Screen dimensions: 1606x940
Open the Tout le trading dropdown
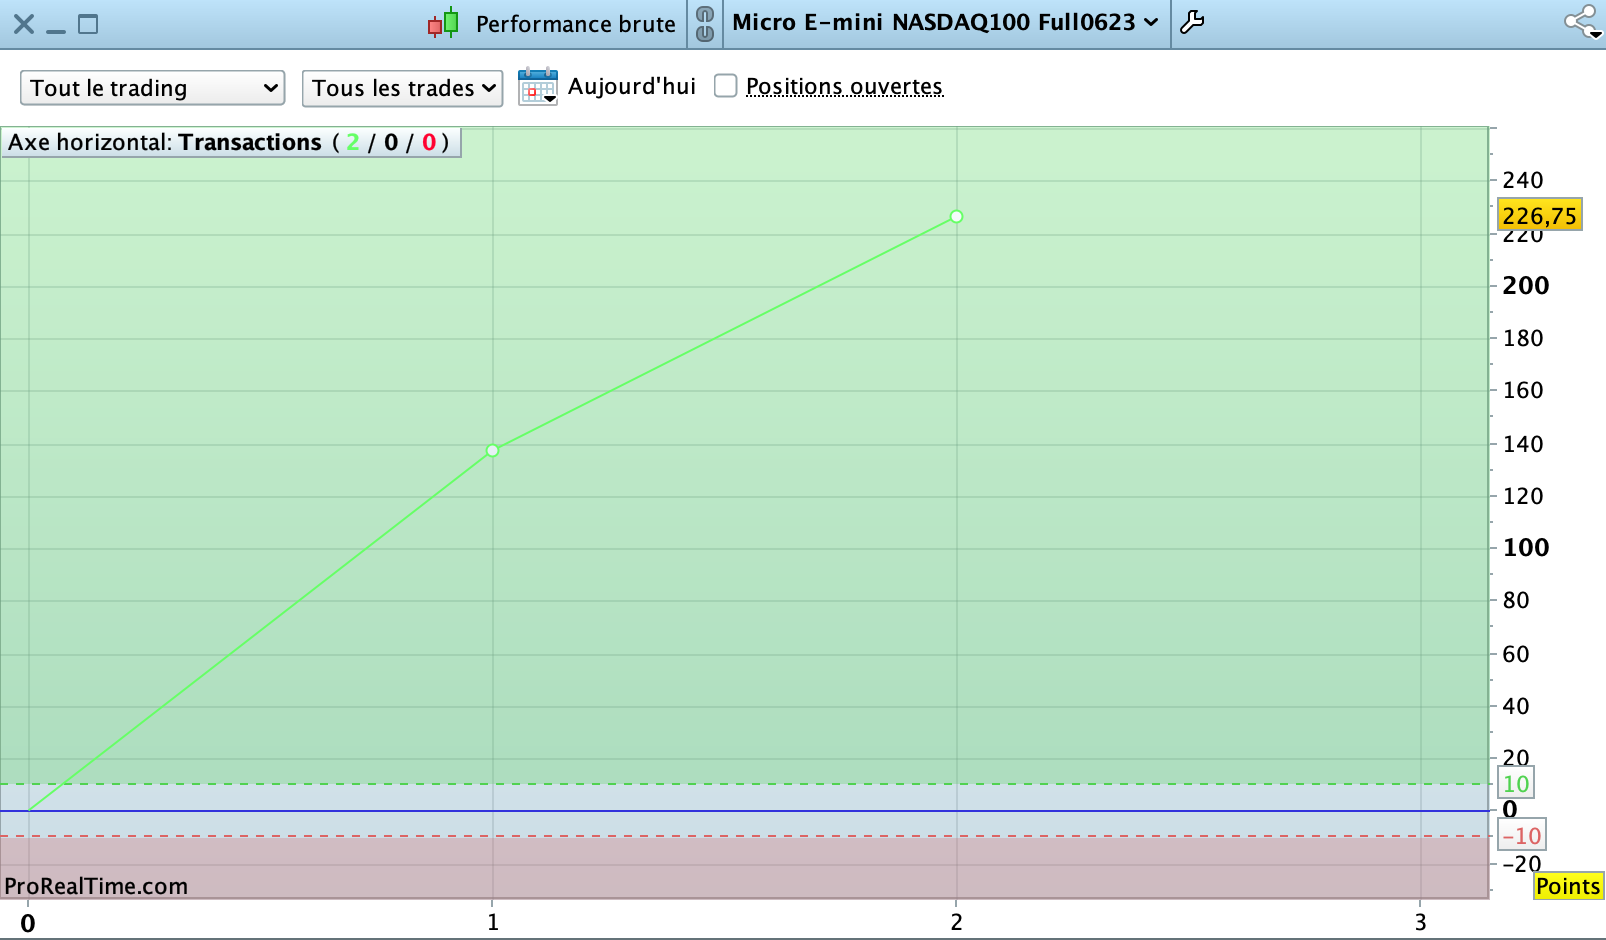[153, 88]
